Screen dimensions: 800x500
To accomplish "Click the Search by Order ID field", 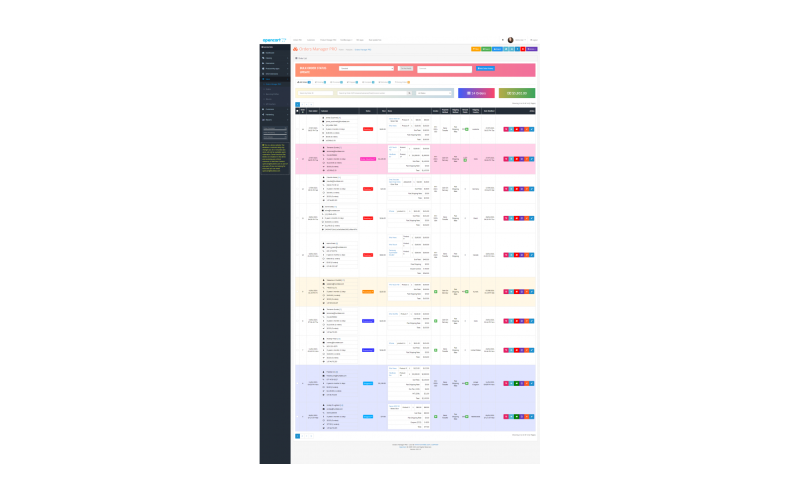I will (315, 93).
